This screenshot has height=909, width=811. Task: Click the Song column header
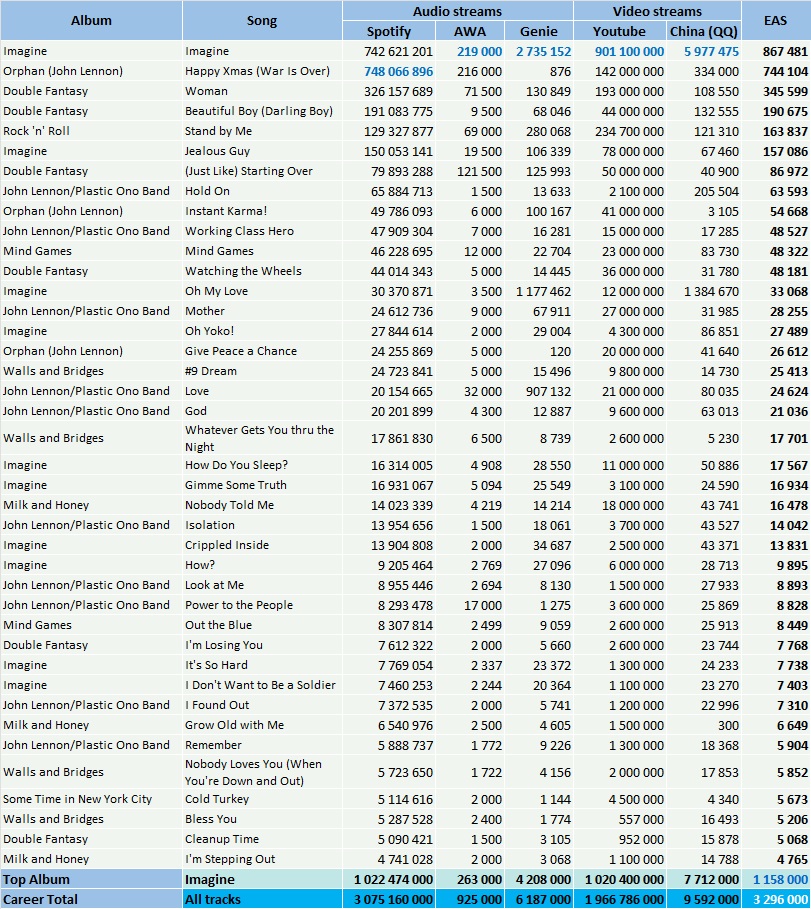click(x=262, y=20)
